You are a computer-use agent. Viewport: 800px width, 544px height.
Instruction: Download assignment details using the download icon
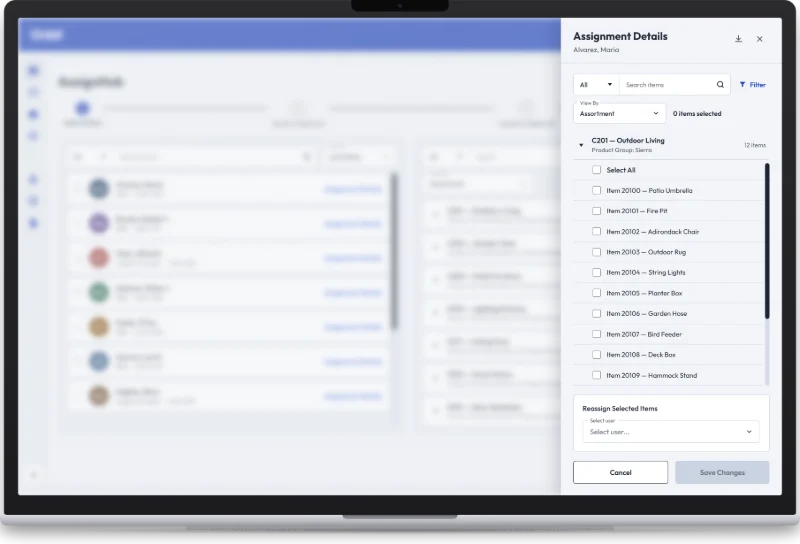point(738,39)
